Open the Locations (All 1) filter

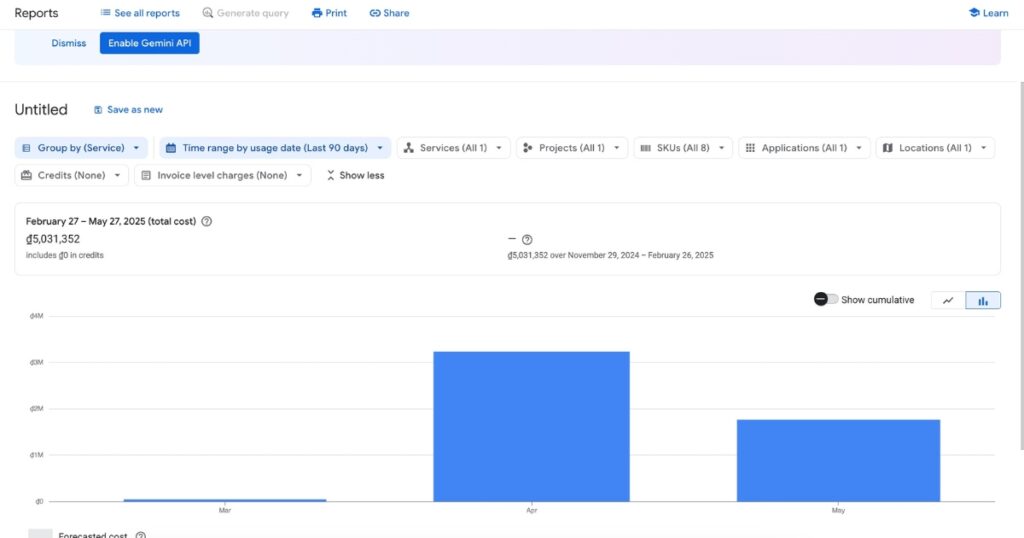(x=934, y=148)
